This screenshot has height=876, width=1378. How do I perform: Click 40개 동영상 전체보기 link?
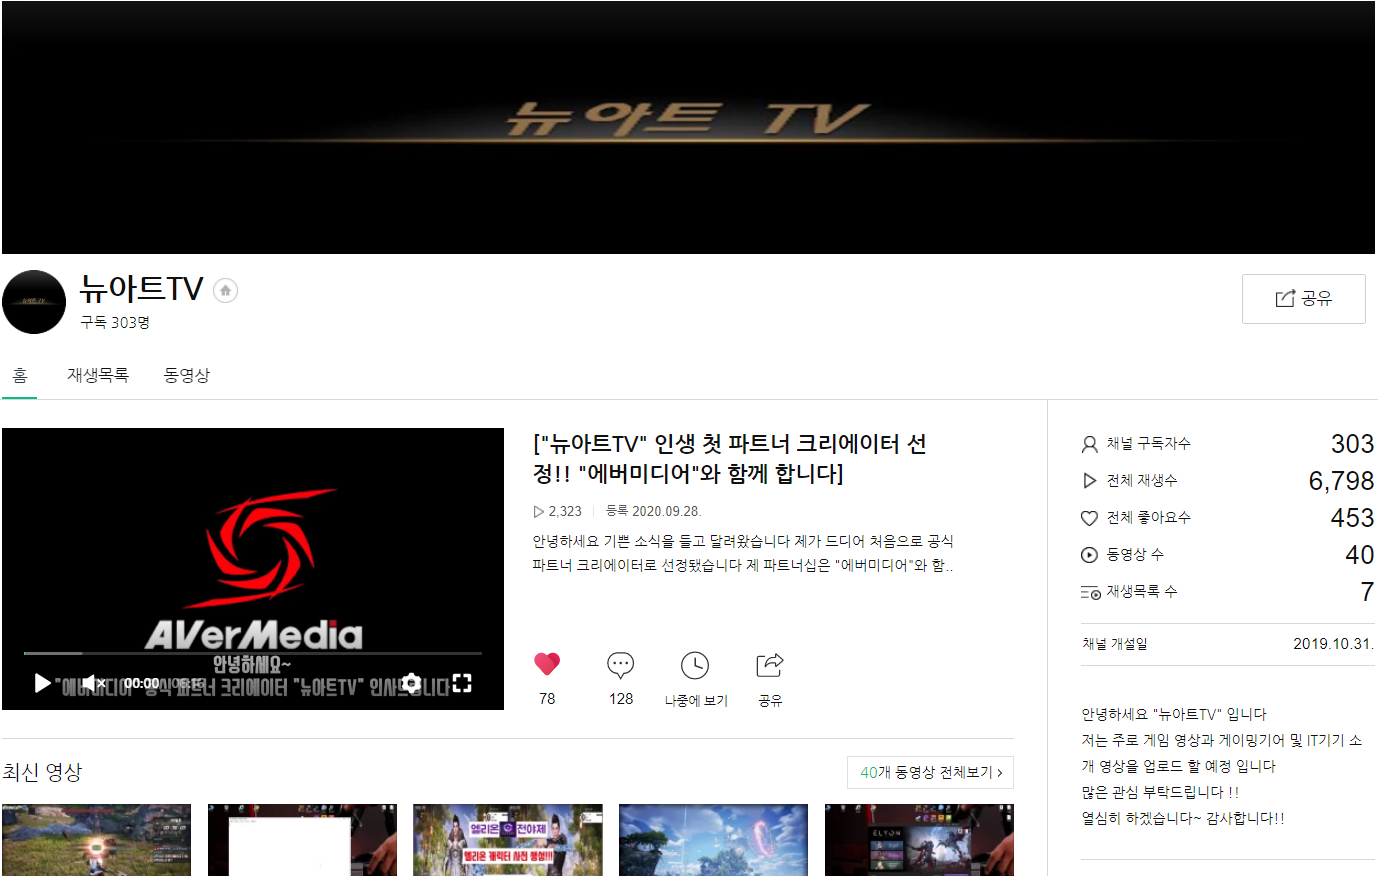tap(930, 773)
